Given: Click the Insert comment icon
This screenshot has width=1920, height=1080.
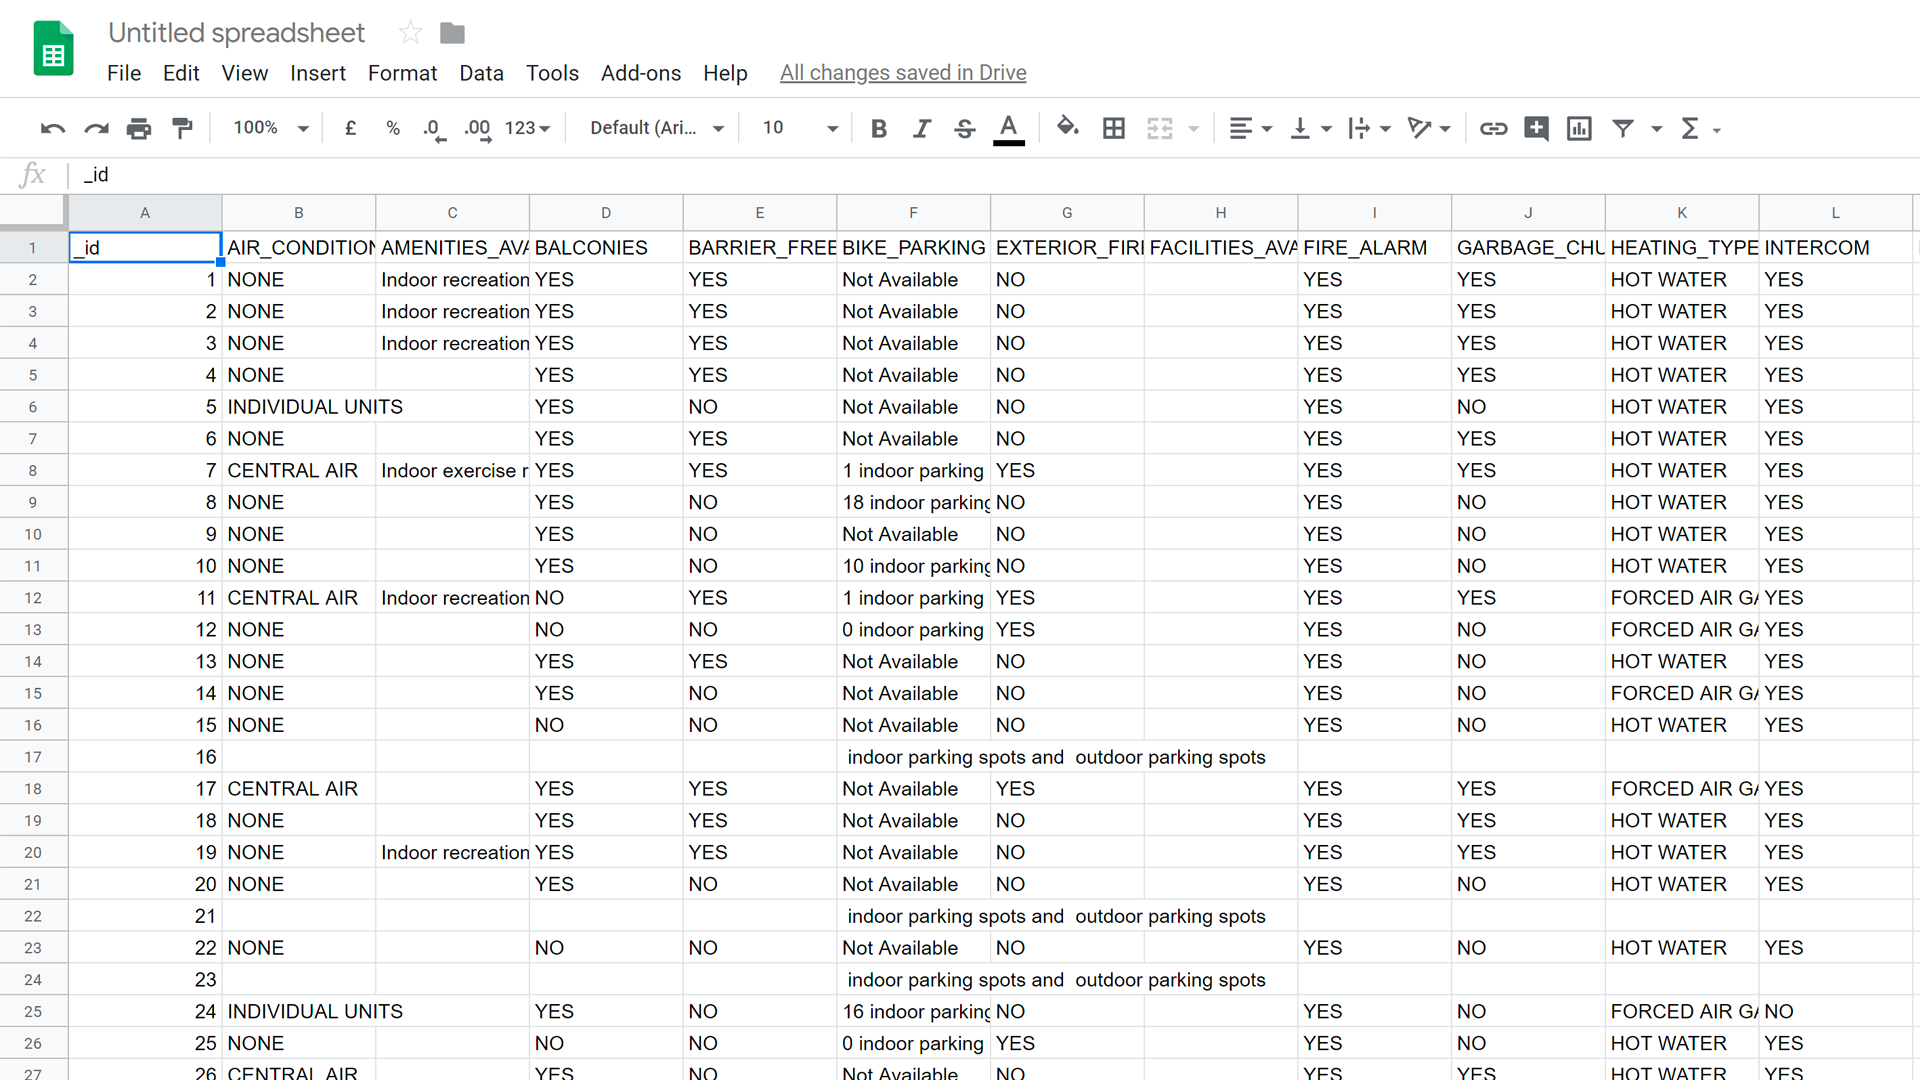Looking at the screenshot, I should [x=1537, y=128].
